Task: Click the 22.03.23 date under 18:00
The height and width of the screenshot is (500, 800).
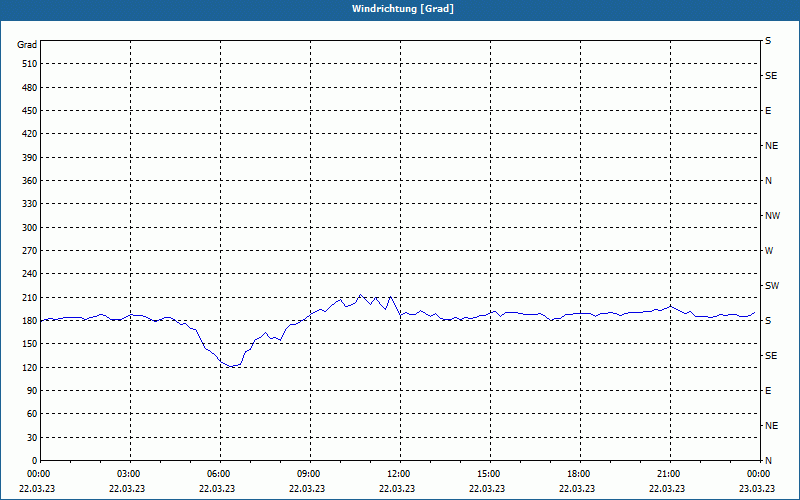Action: click(x=577, y=488)
